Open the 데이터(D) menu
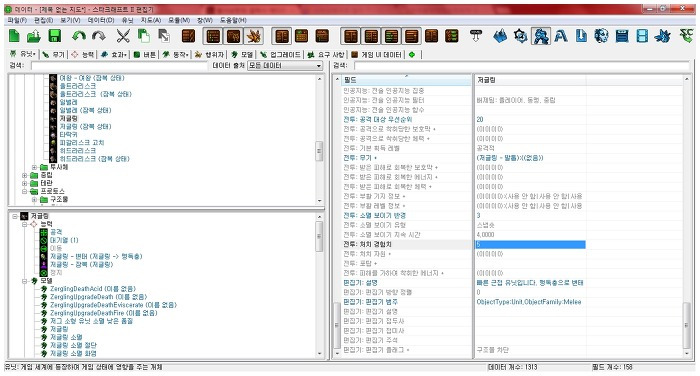The image size is (700, 376). coord(100,20)
